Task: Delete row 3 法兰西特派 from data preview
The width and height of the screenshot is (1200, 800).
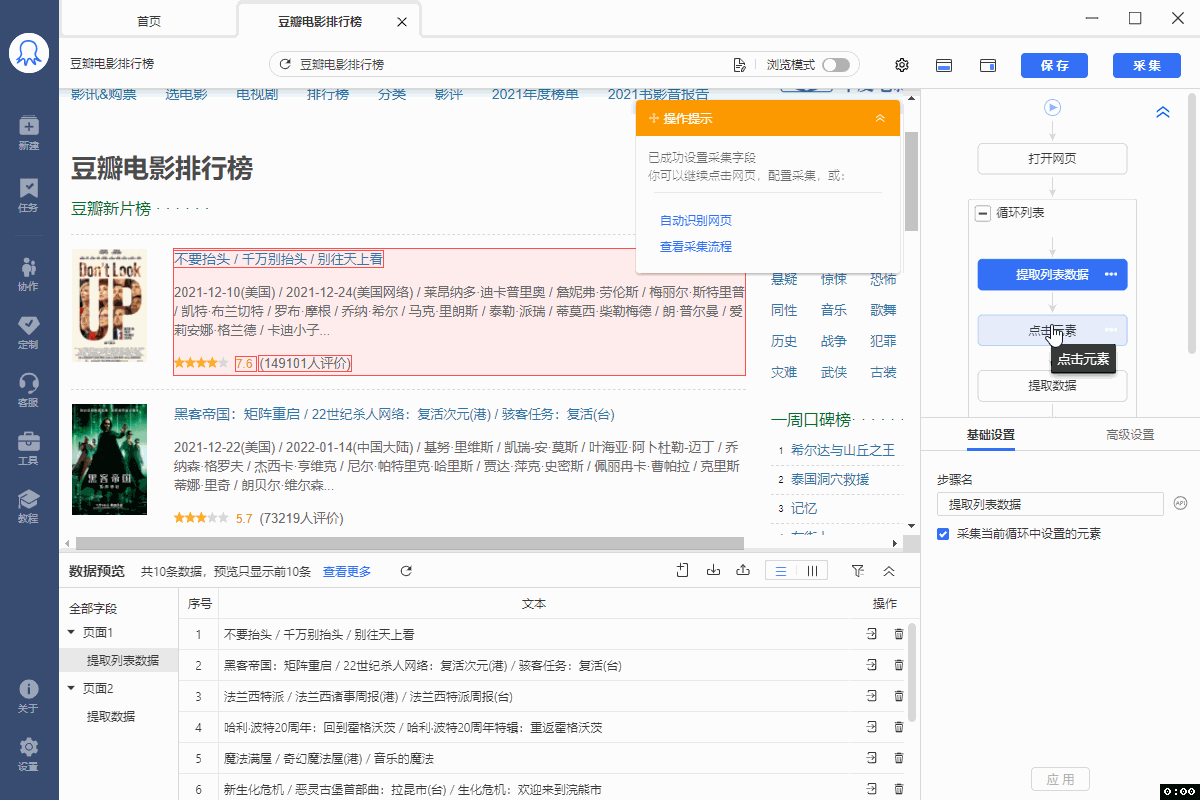Action: click(899, 696)
